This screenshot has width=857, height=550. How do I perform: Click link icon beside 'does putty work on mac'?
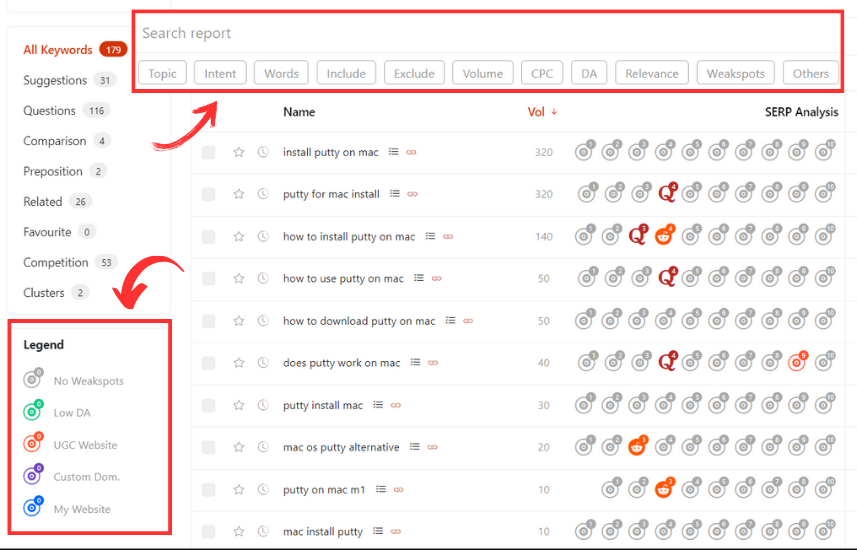click(x=433, y=362)
